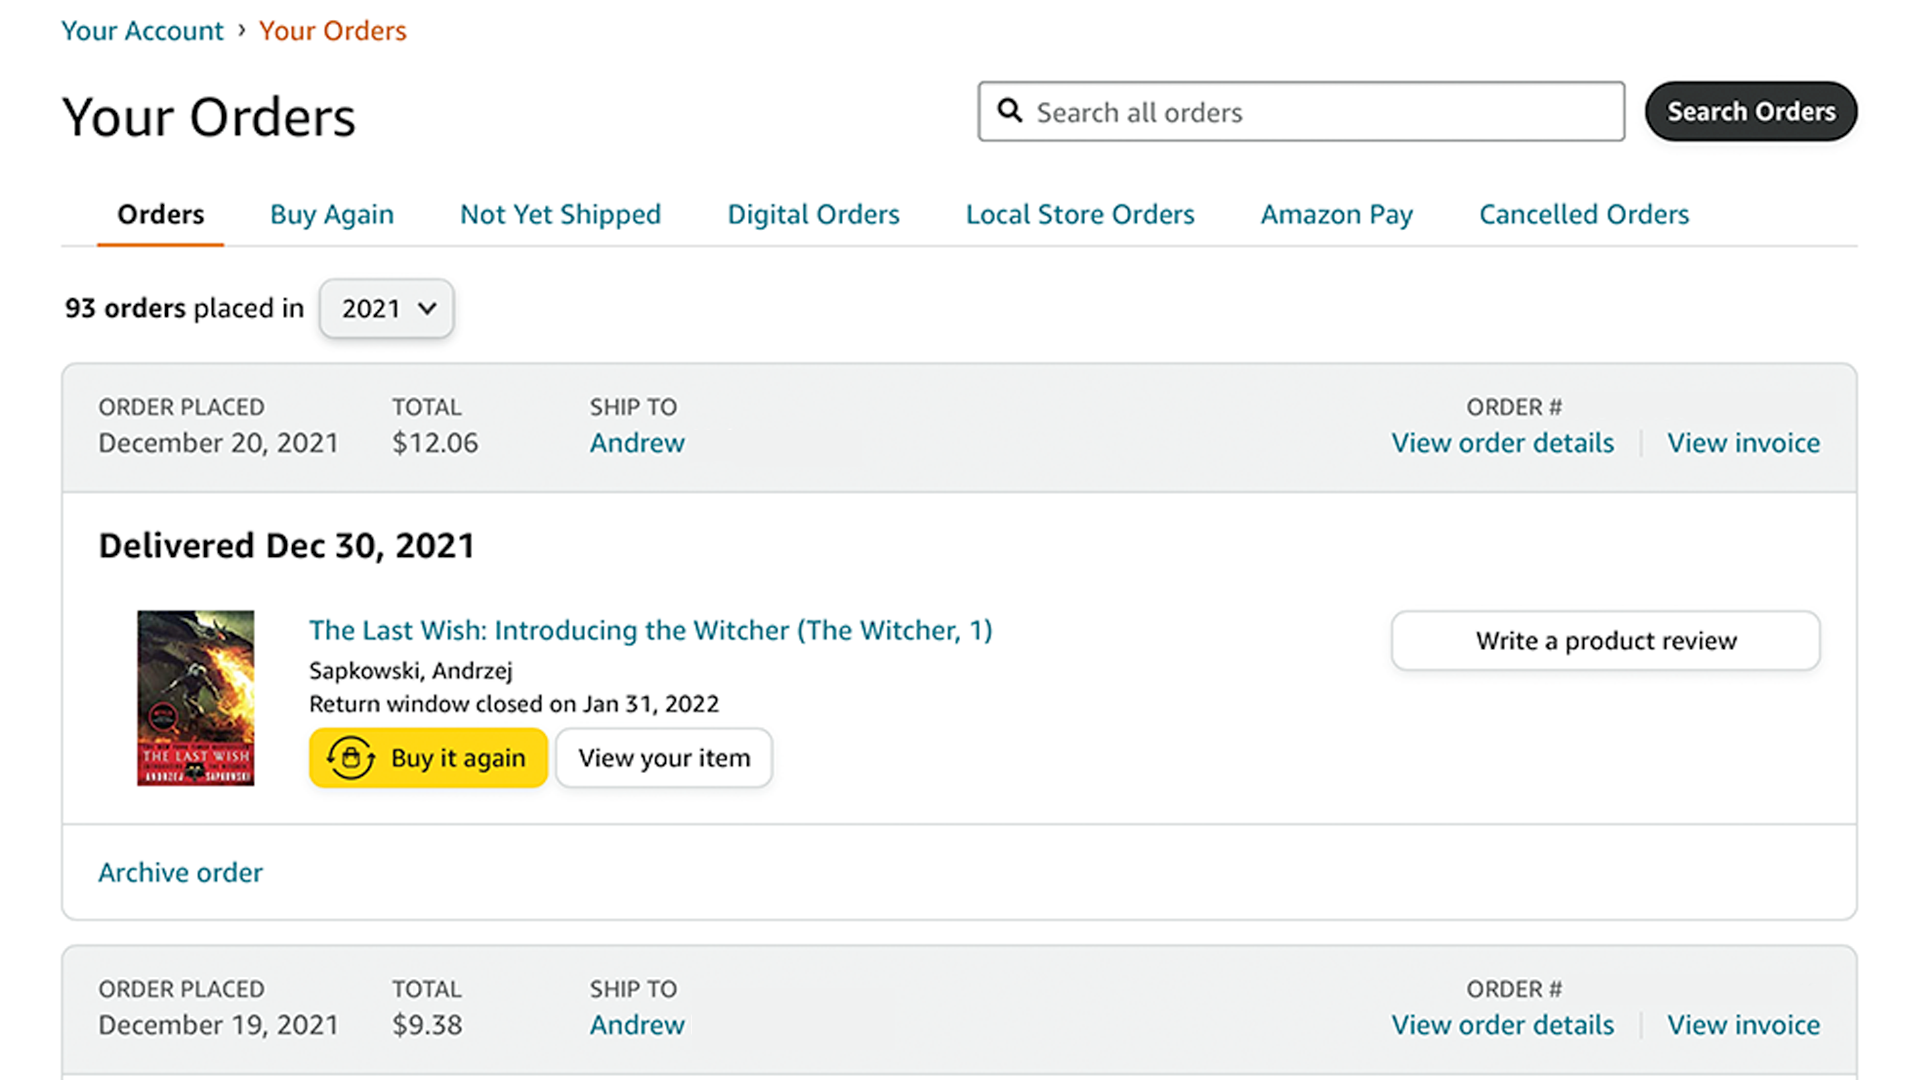This screenshot has width=1920, height=1080.
Task: Click the magnifier icon in search box
Action: (x=1010, y=111)
